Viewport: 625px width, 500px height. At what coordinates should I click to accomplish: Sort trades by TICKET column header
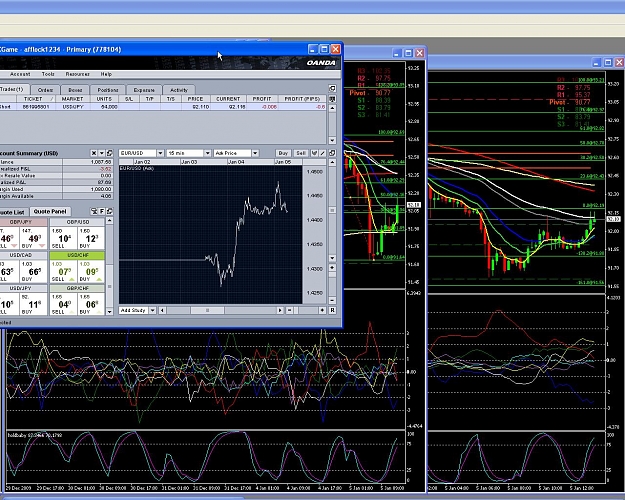tap(35, 99)
